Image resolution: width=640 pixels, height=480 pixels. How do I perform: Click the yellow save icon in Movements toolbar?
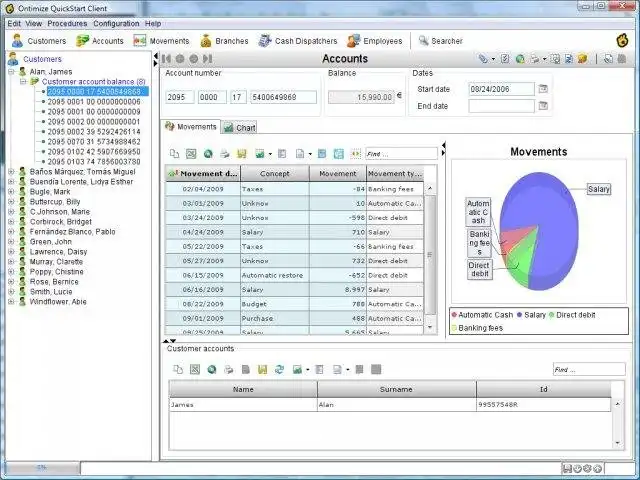coord(242,154)
